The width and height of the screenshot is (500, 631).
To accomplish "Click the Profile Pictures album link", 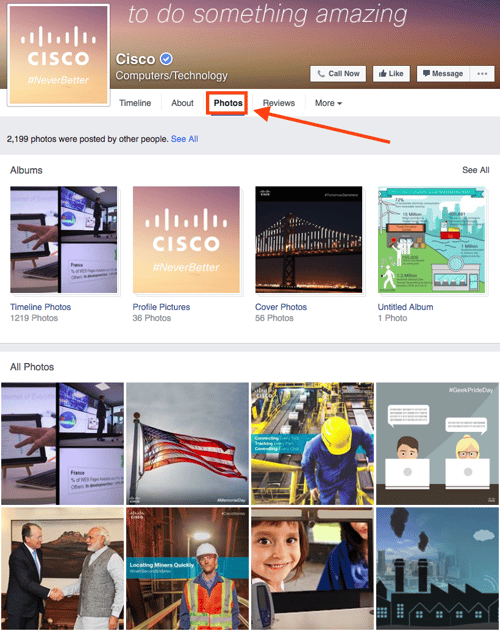I will coord(161,307).
